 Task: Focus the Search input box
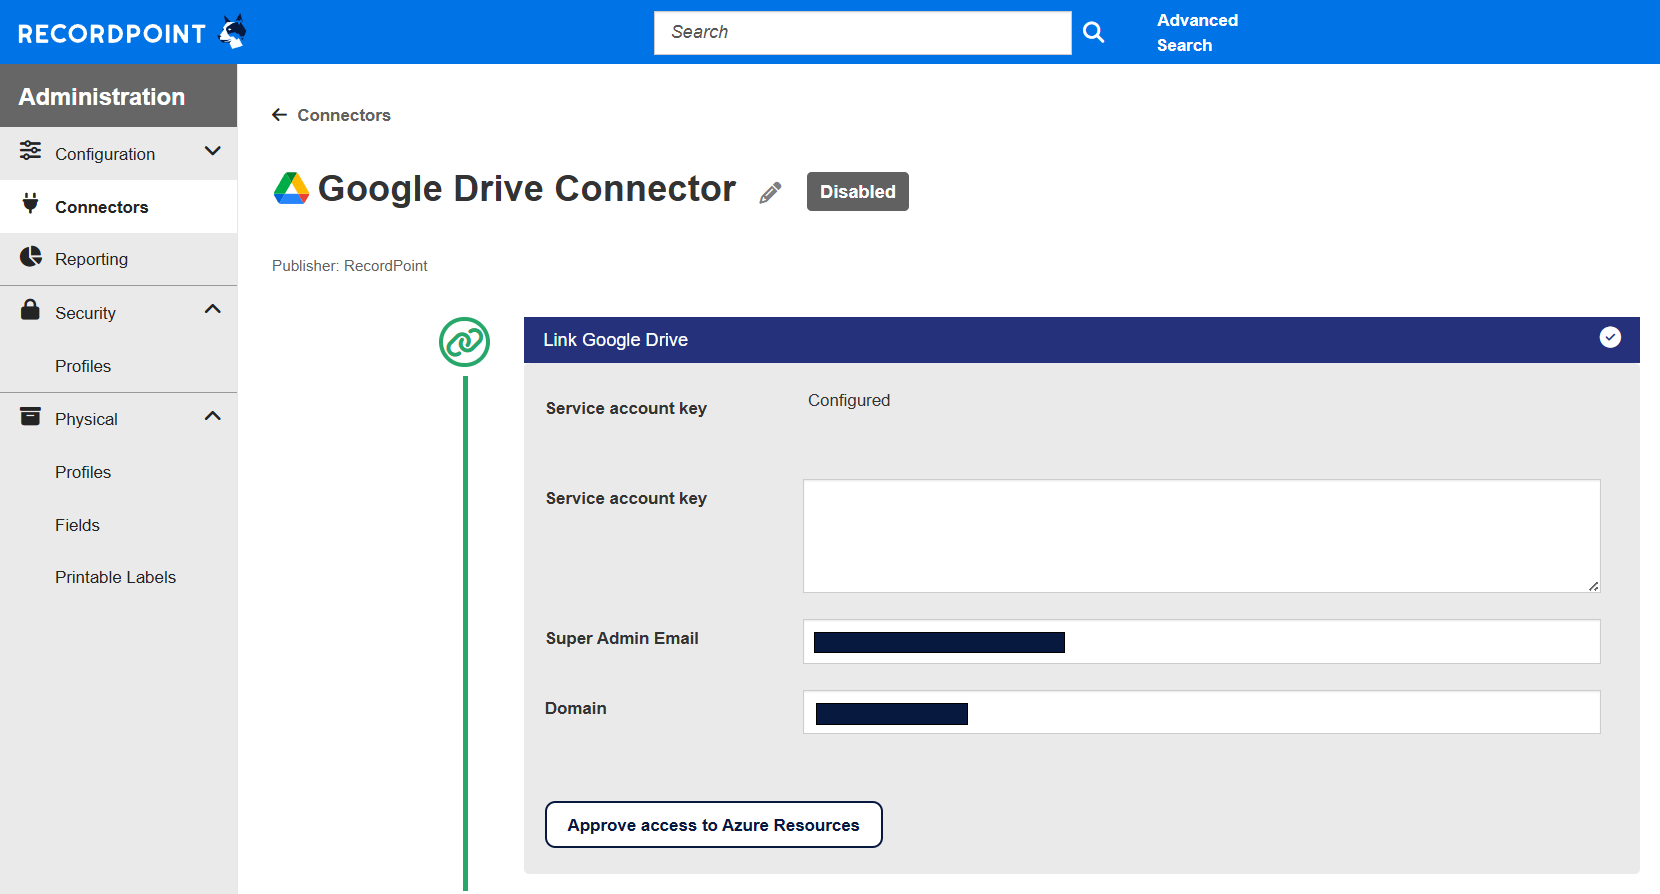pyautogui.click(x=863, y=32)
